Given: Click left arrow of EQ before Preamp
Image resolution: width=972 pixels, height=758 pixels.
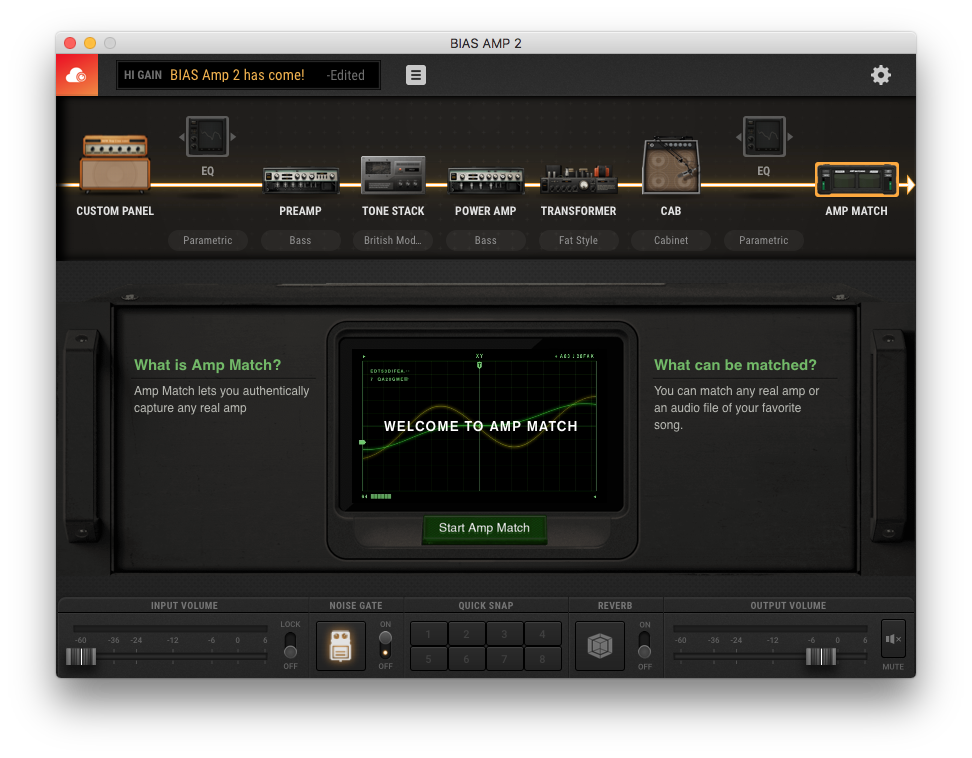Looking at the screenshot, I should tap(182, 137).
